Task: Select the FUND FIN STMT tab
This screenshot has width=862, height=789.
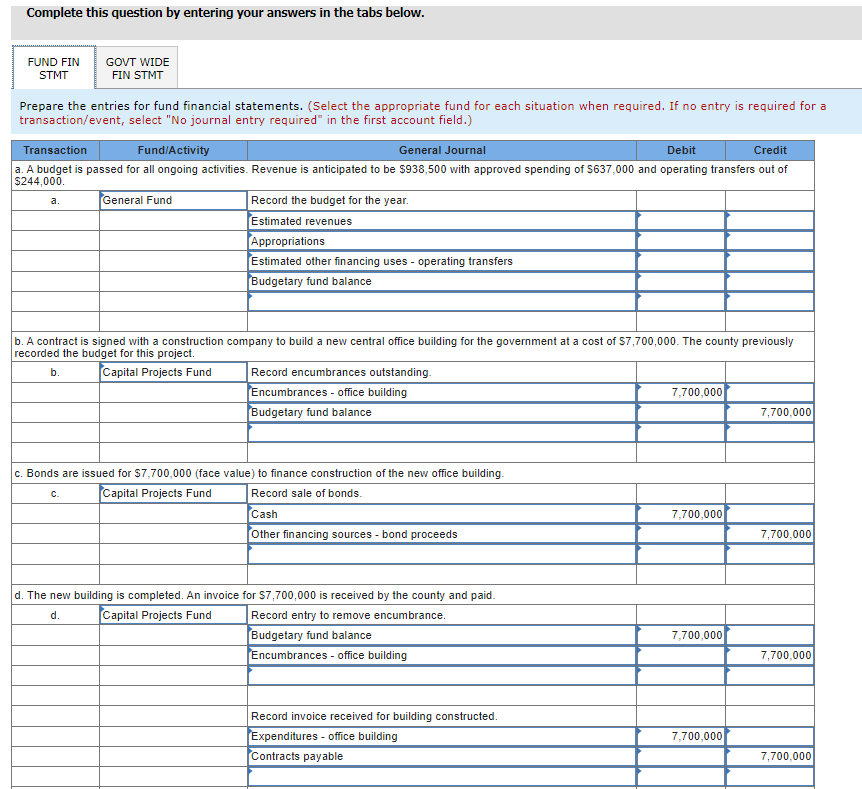Action: (x=53, y=68)
